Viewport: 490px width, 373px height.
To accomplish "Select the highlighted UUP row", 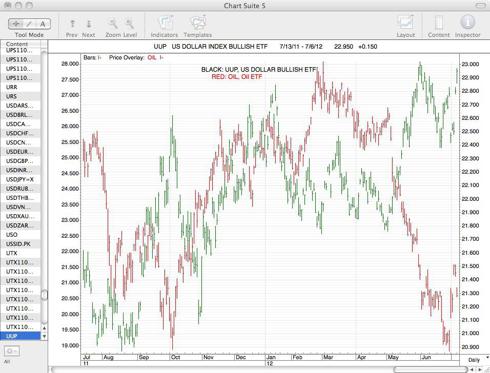I will pos(20,336).
